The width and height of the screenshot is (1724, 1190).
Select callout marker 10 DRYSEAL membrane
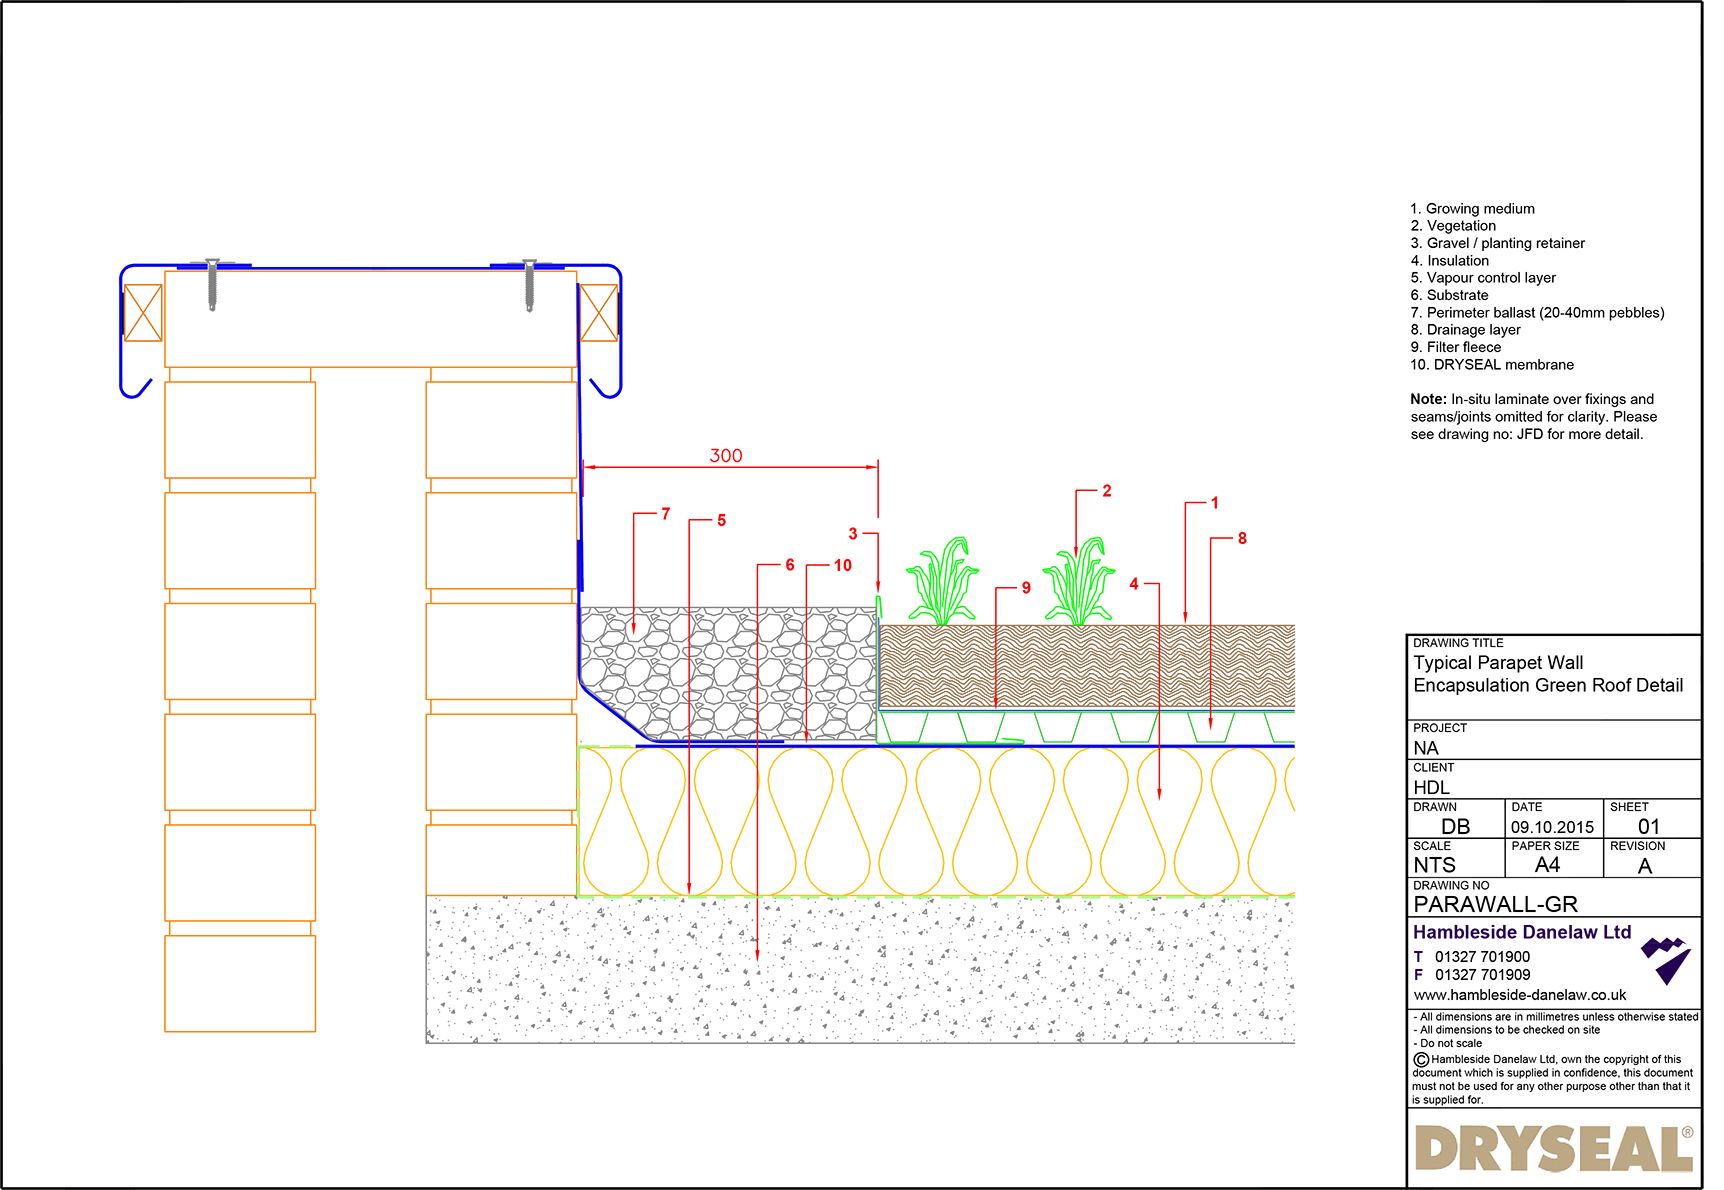pyautogui.click(x=841, y=564)
